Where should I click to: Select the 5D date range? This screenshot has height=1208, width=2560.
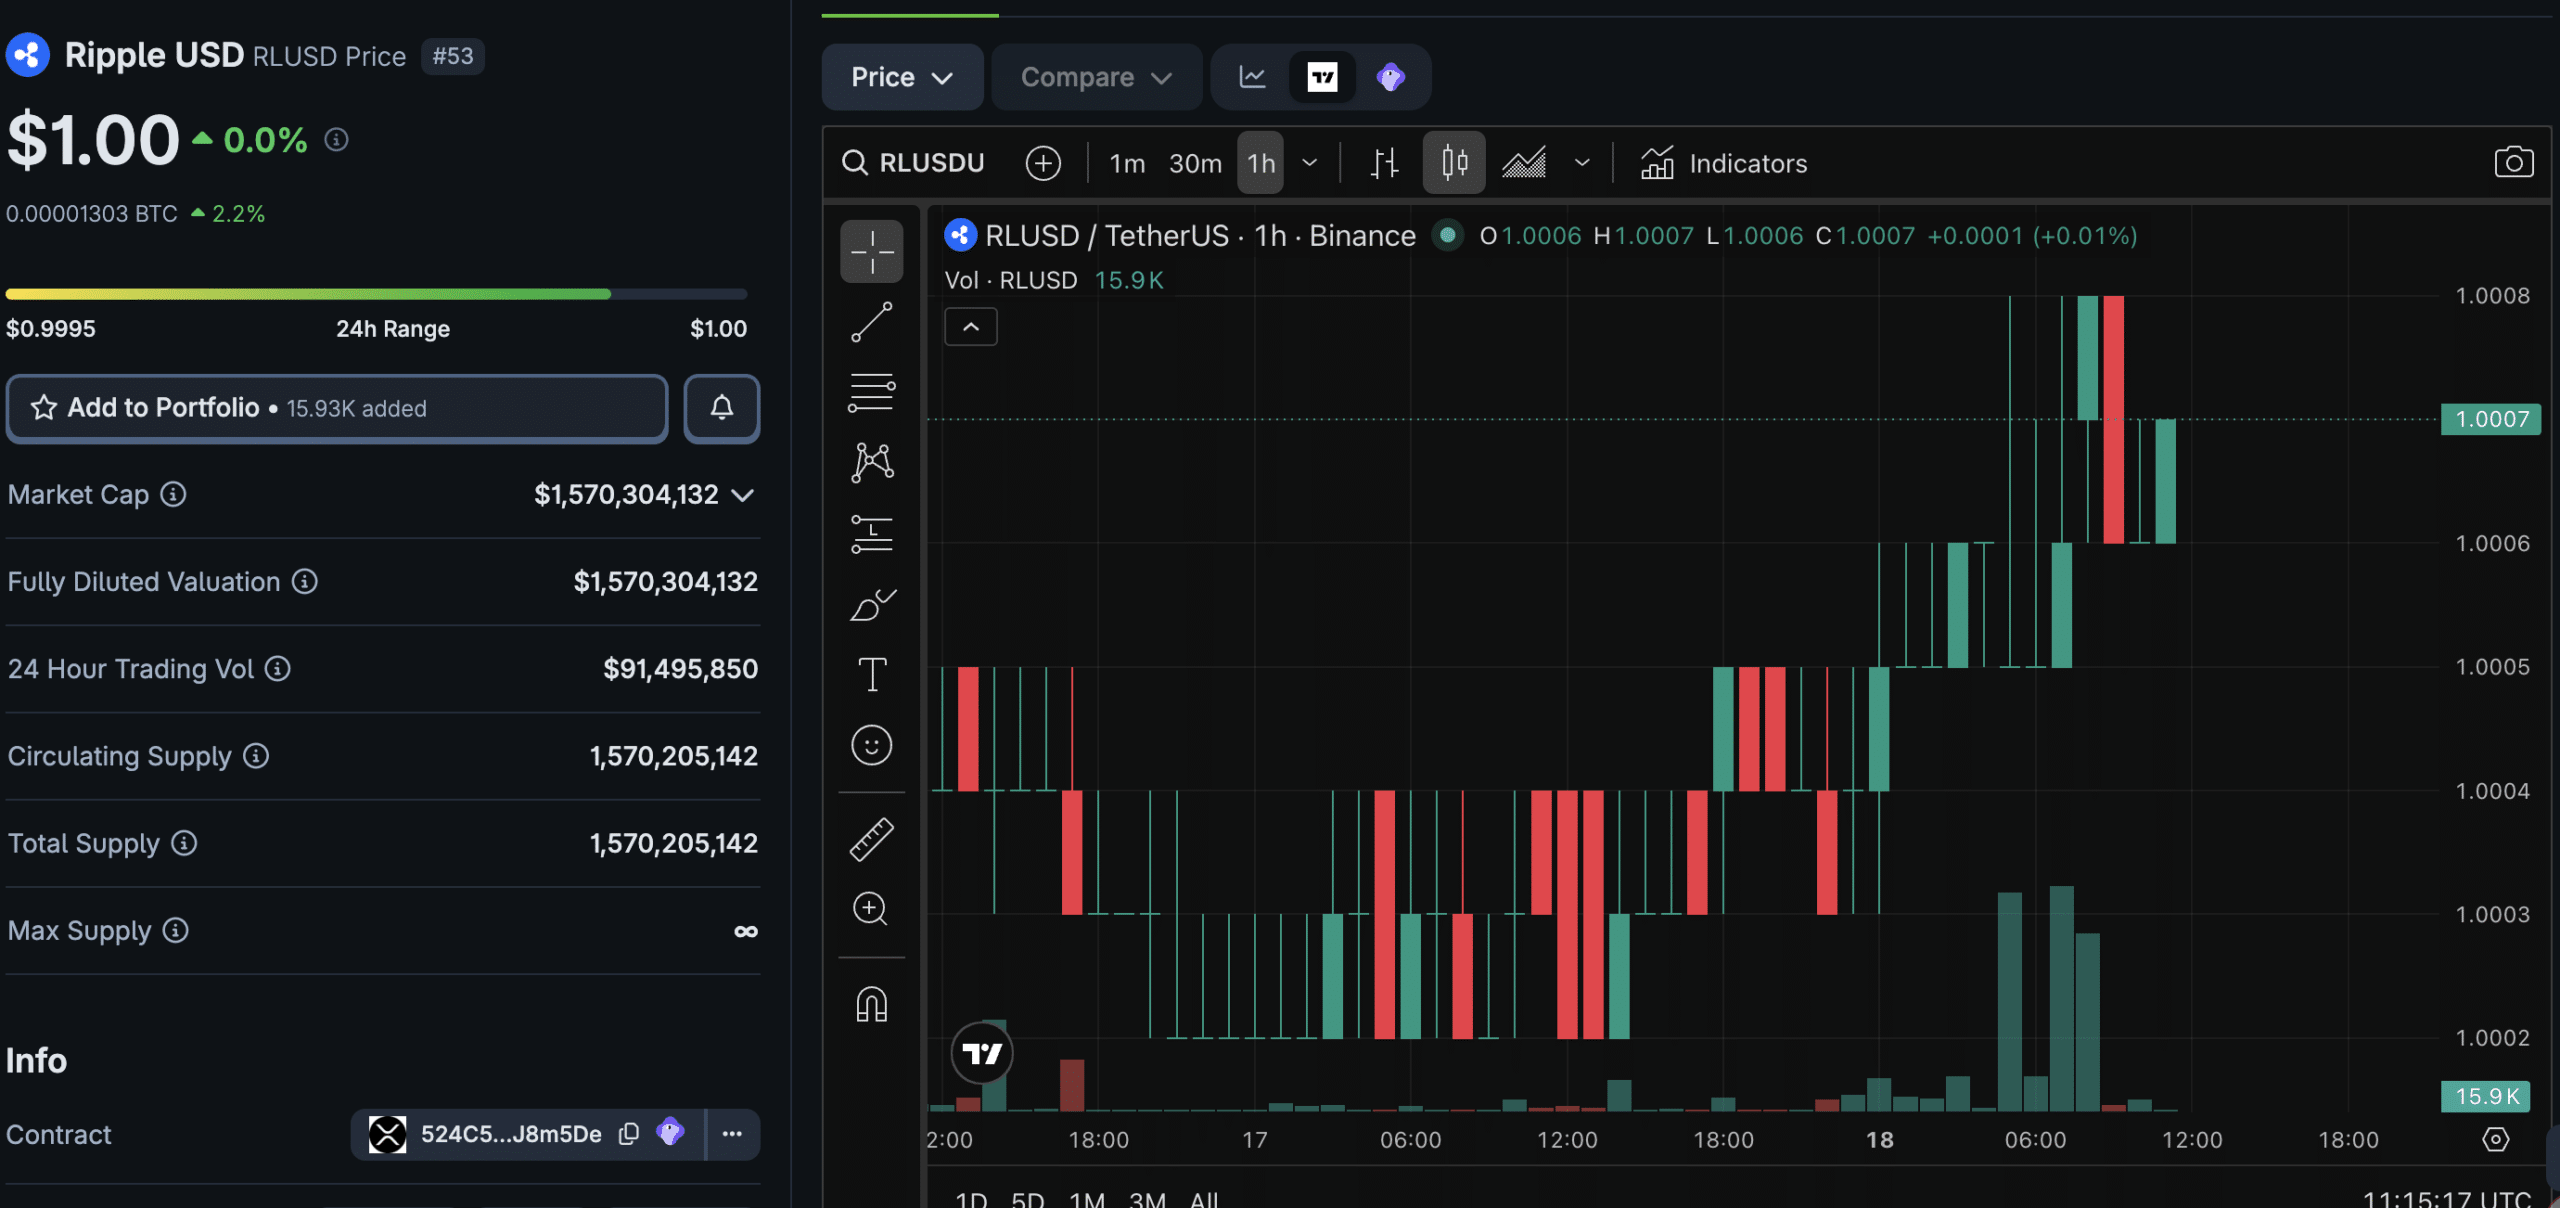[x=1028, y=1199]
